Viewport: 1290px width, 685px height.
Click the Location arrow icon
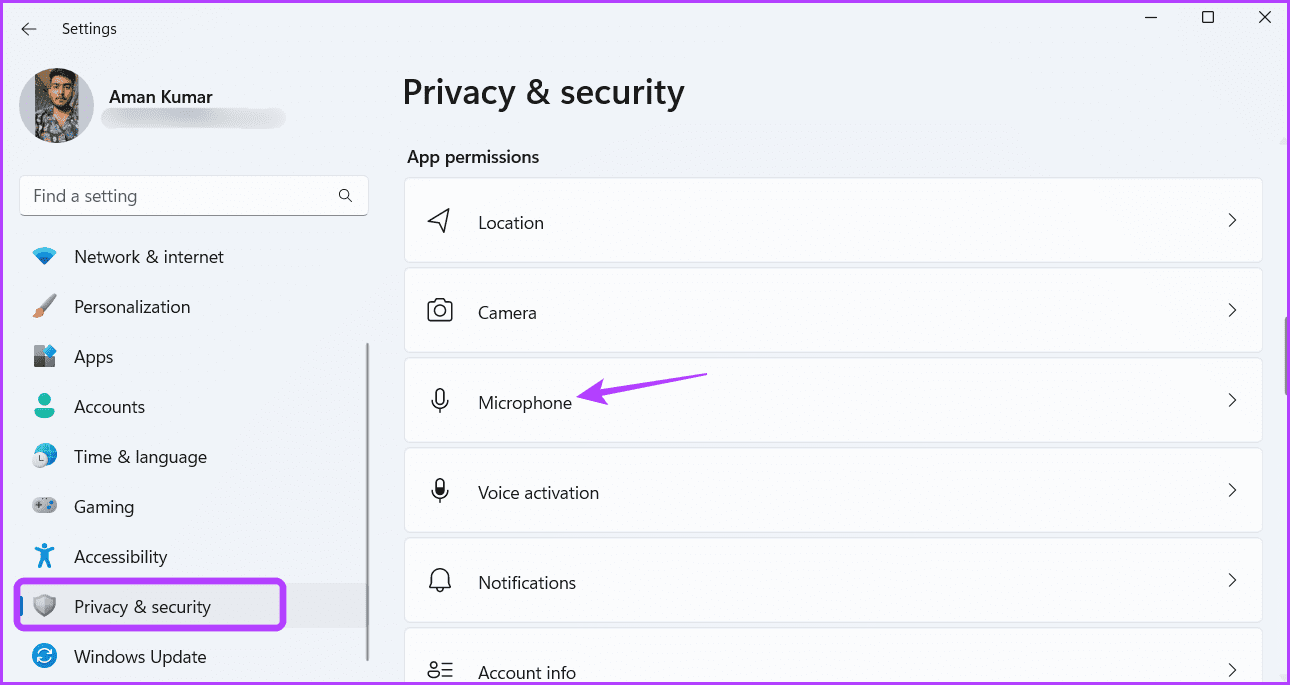click(439, 221)
